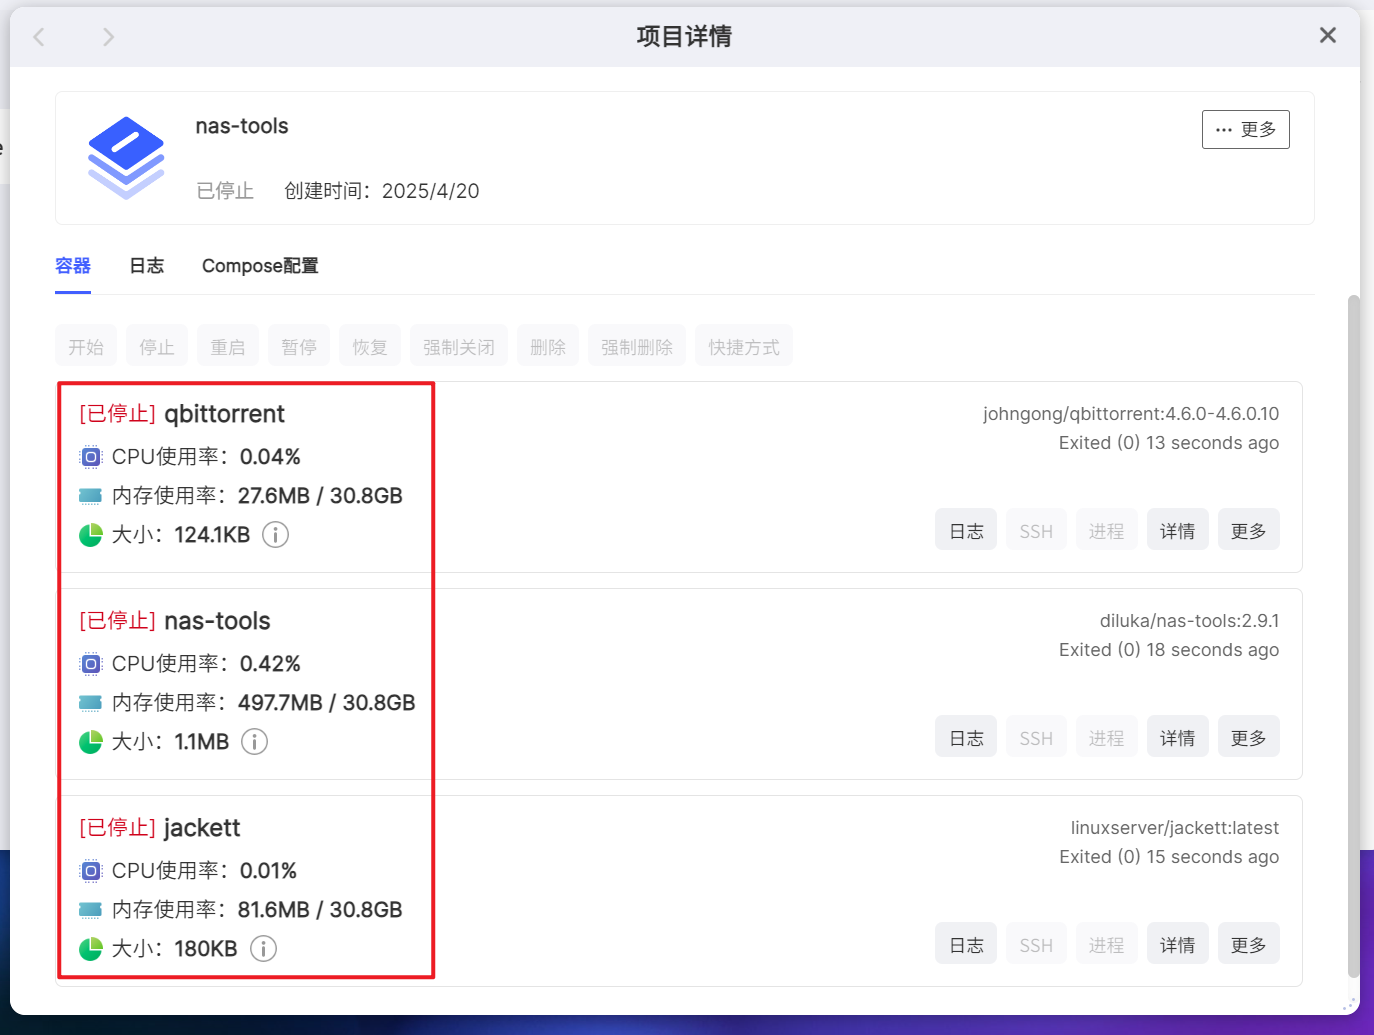Select the jackett container name
Image resolution: width=1374 pixels, height=1035 pixels.
(202, 828)
